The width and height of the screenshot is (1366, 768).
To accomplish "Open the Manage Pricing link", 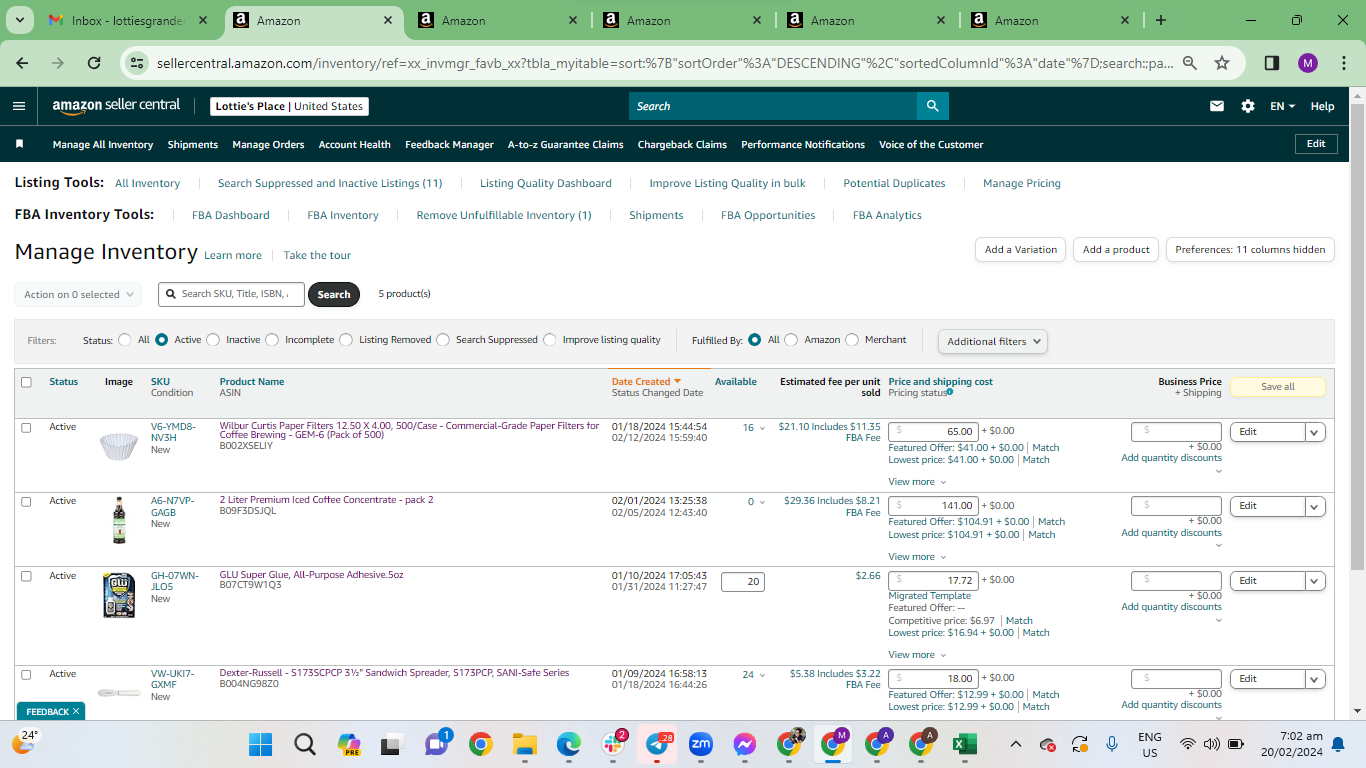I will [x=1022, y=183].
